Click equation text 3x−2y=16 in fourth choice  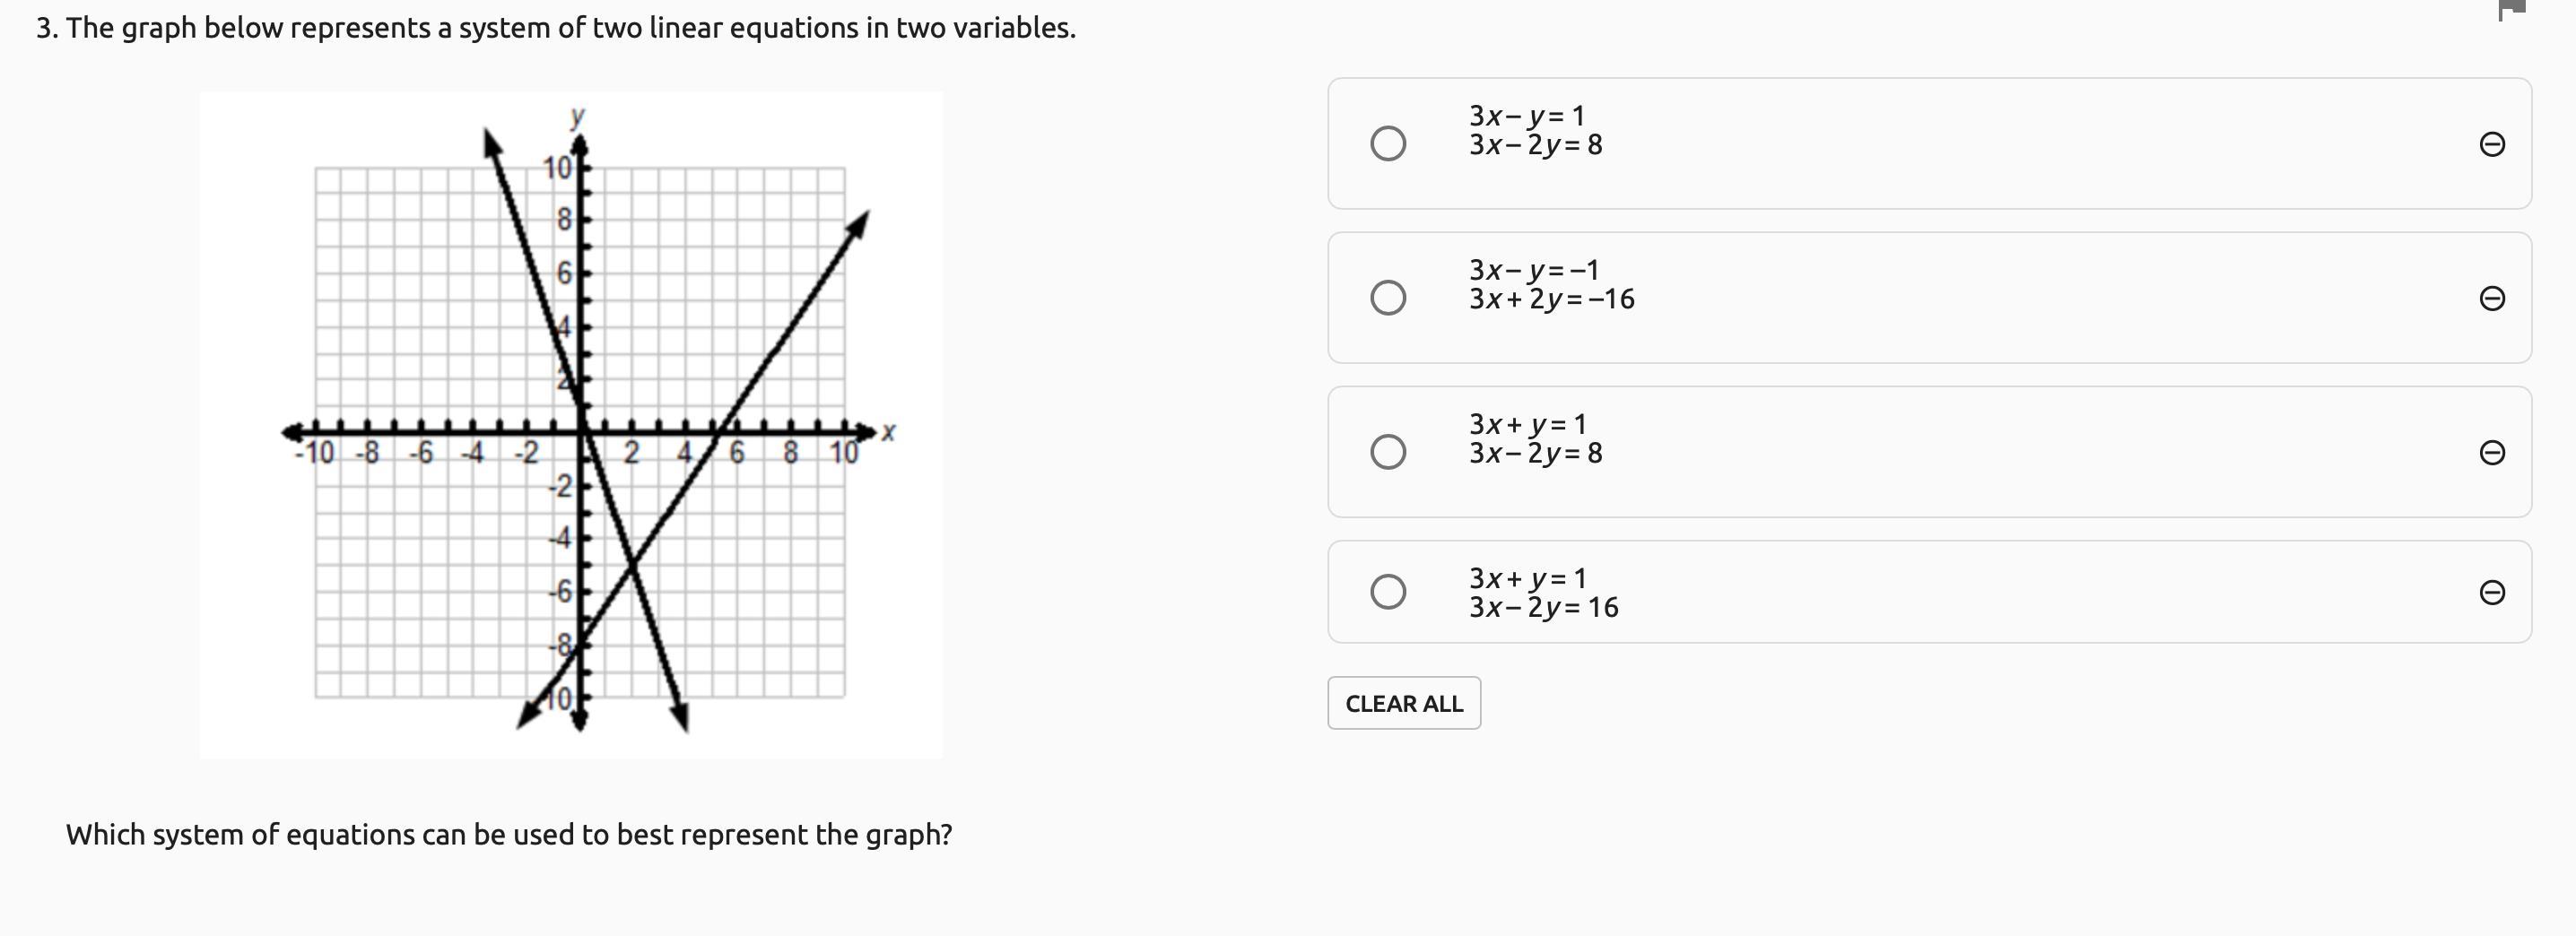pos(1543,607)
